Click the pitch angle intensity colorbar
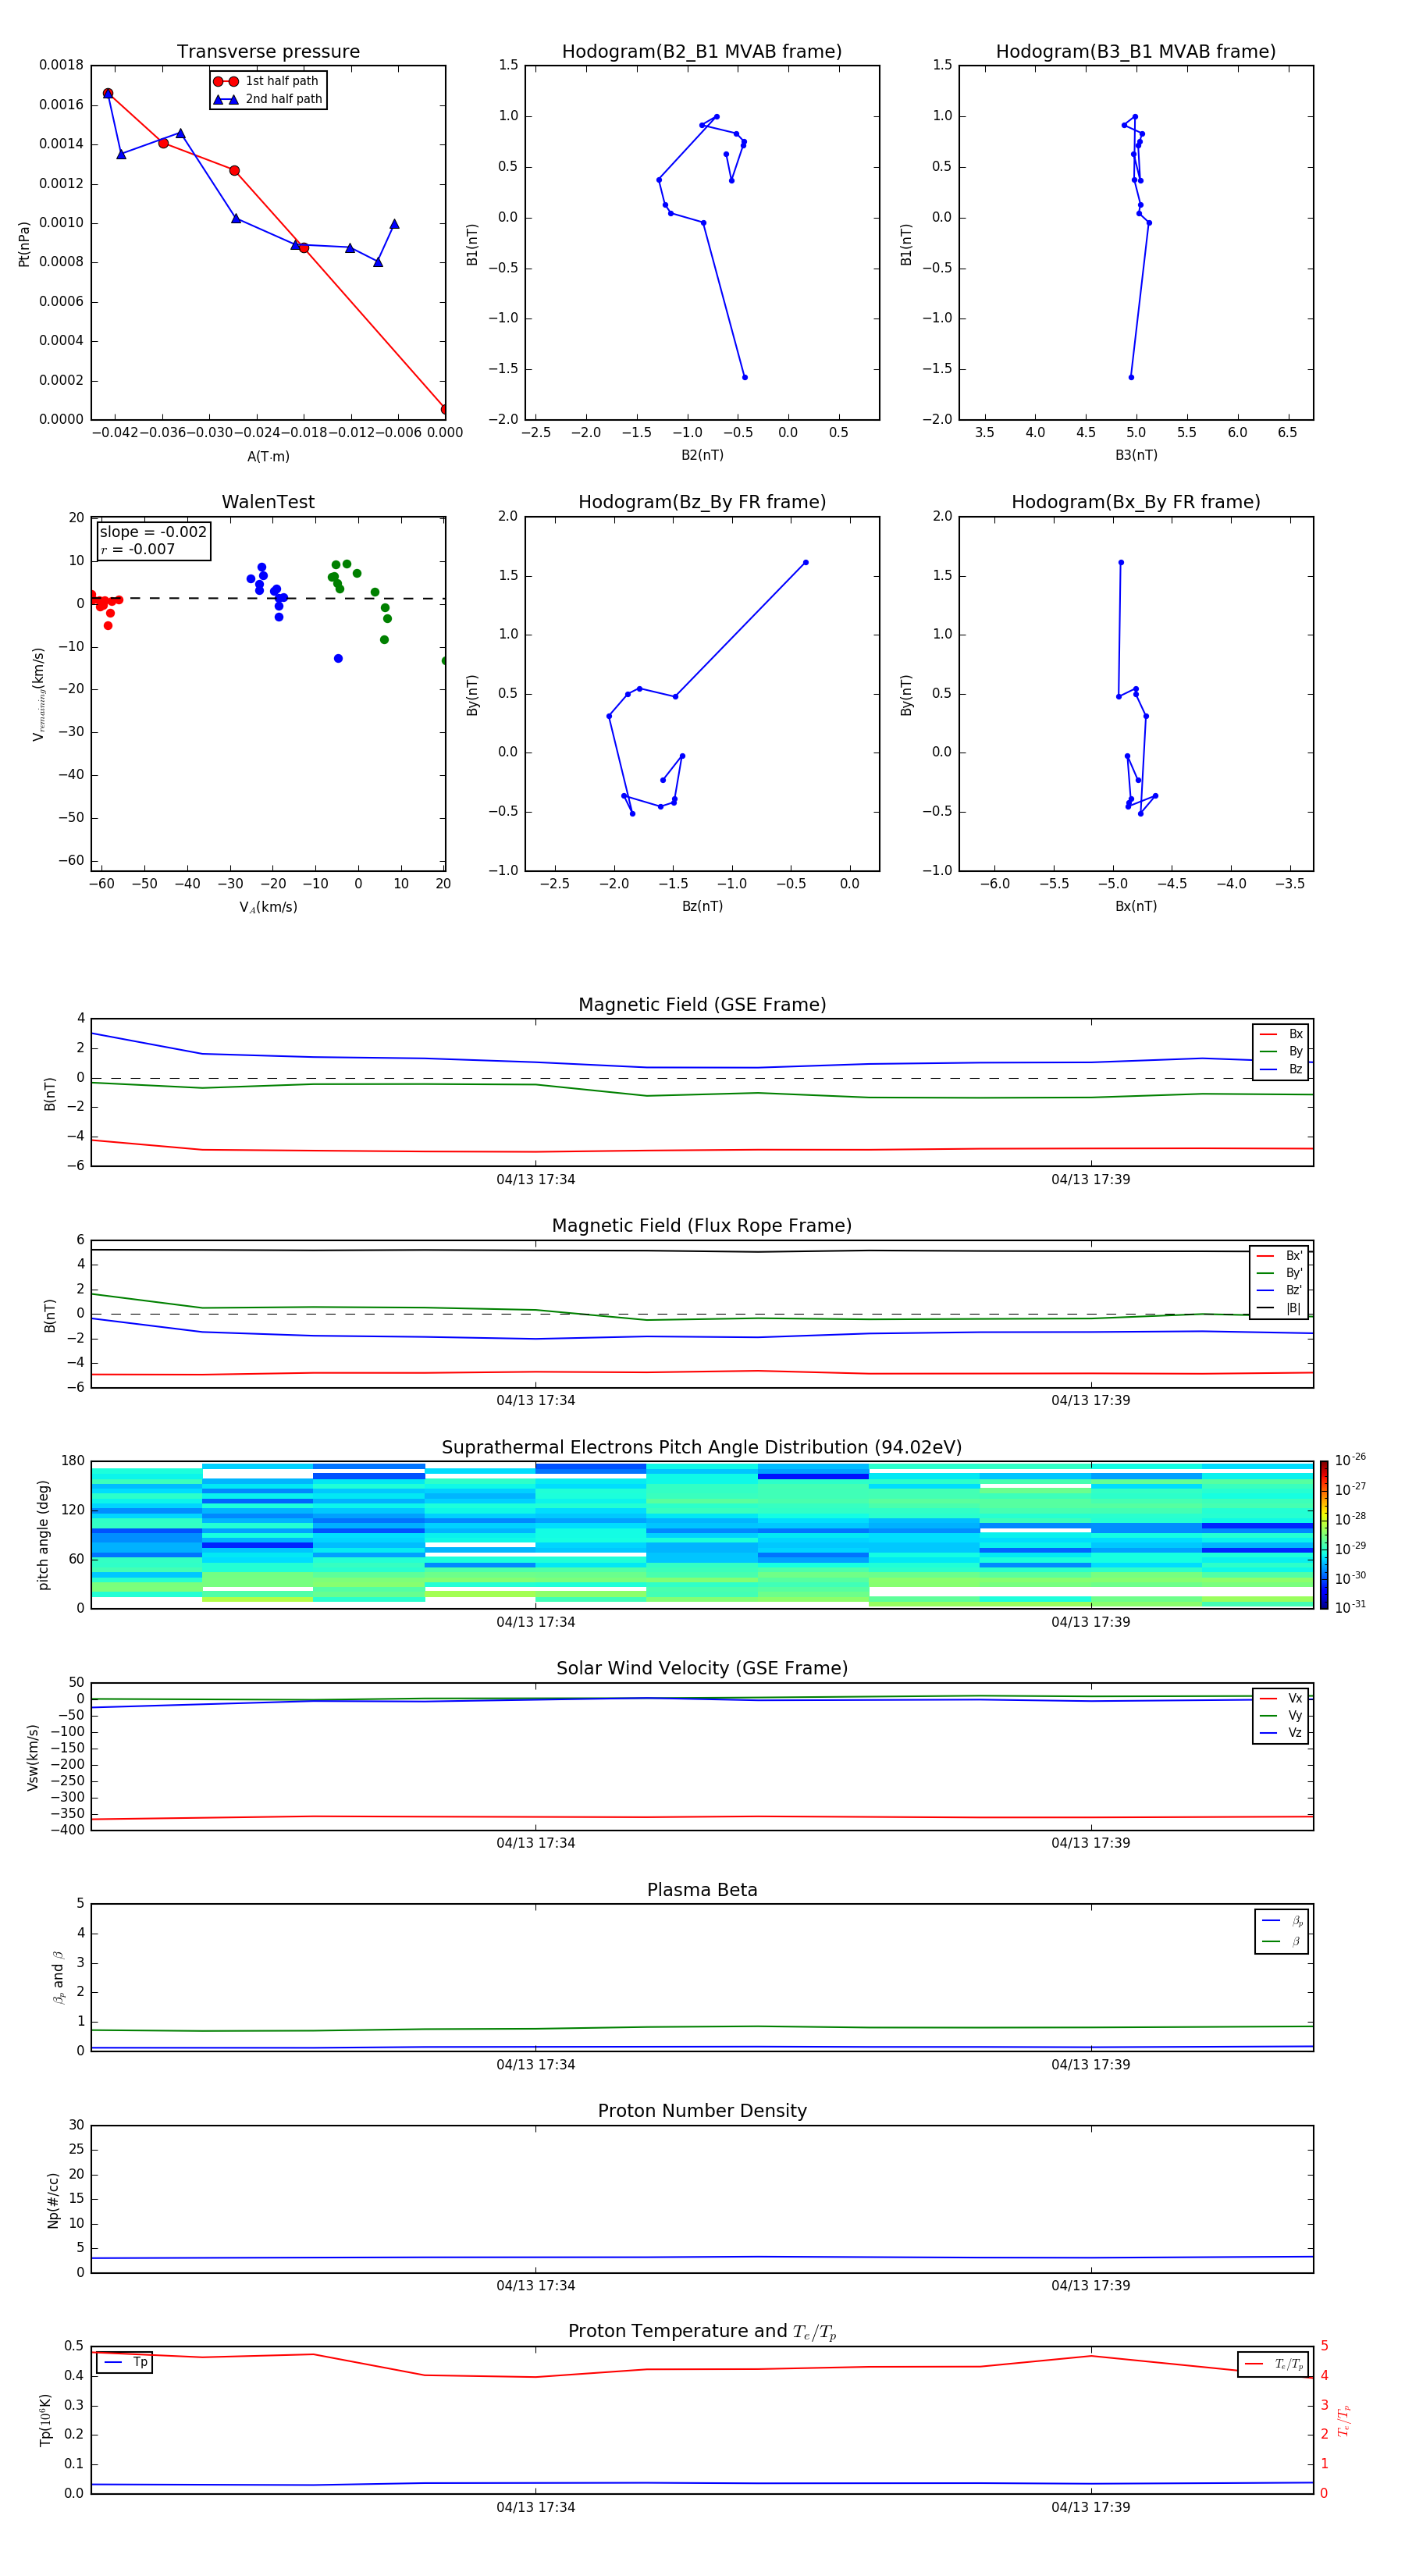Image resolution: width=1405 pixels, height=2576 pixels. (1323, 1535)
